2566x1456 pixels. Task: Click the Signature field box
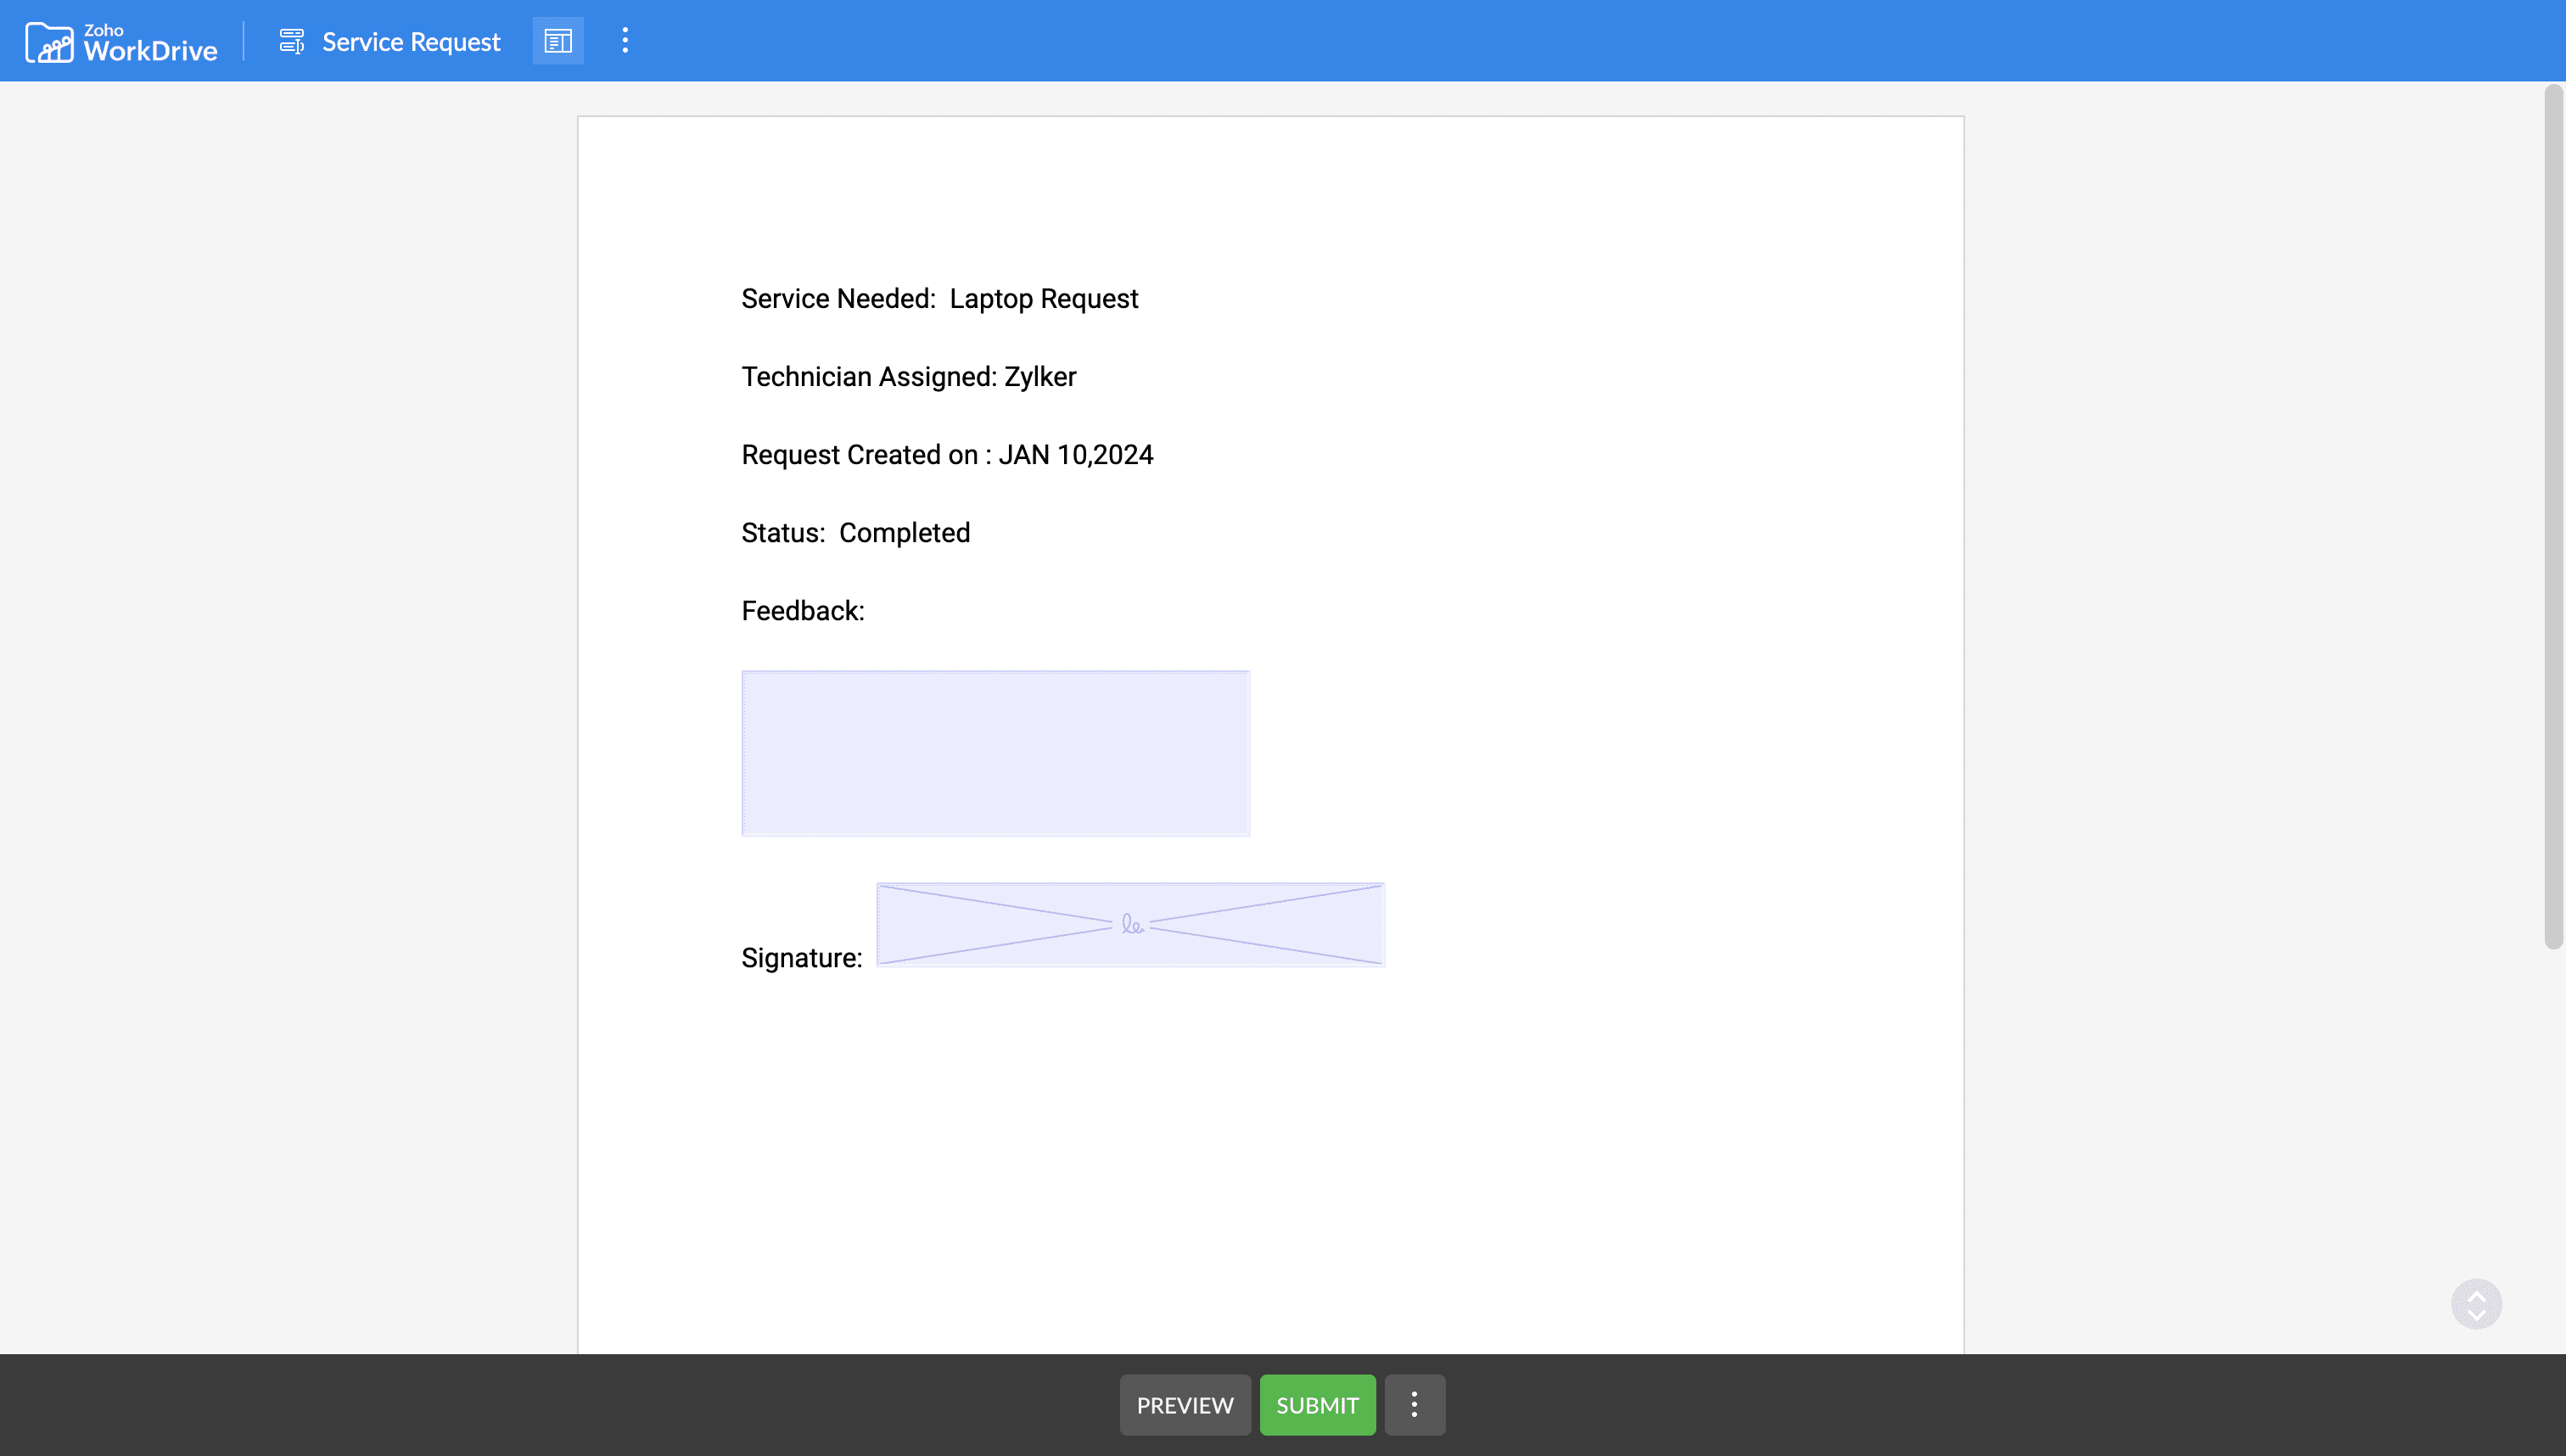pyautogui.click(x=1130, y=924)
